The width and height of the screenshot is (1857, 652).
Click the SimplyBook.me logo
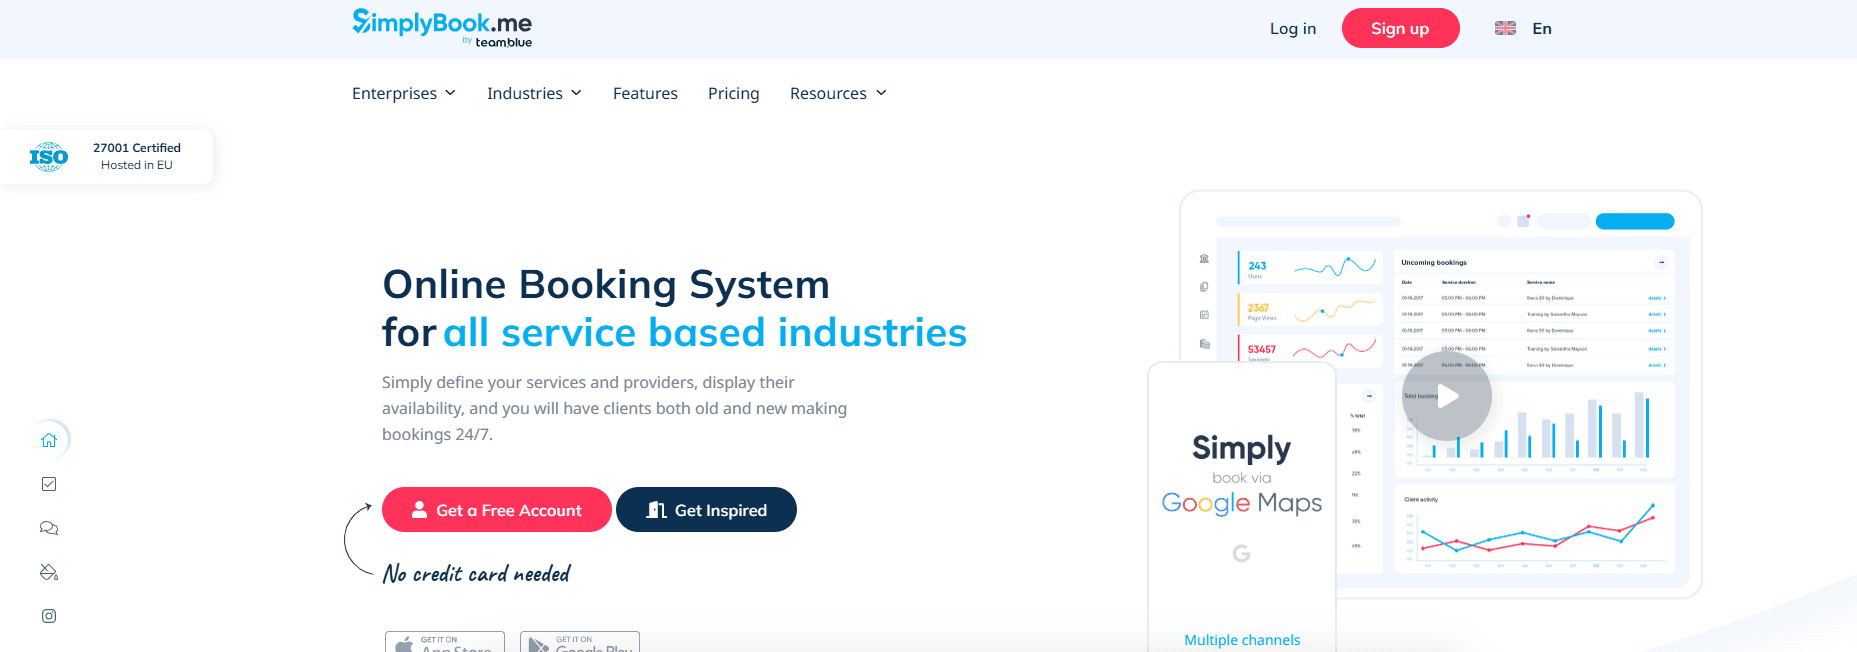tap(442, 28)
